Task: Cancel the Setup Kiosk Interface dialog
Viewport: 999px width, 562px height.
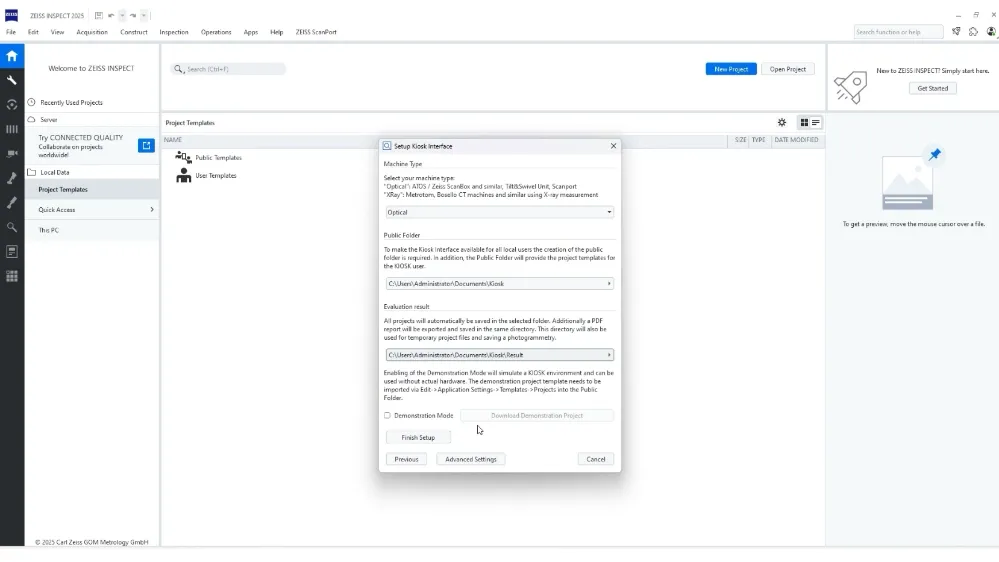Action: [596, 459]
